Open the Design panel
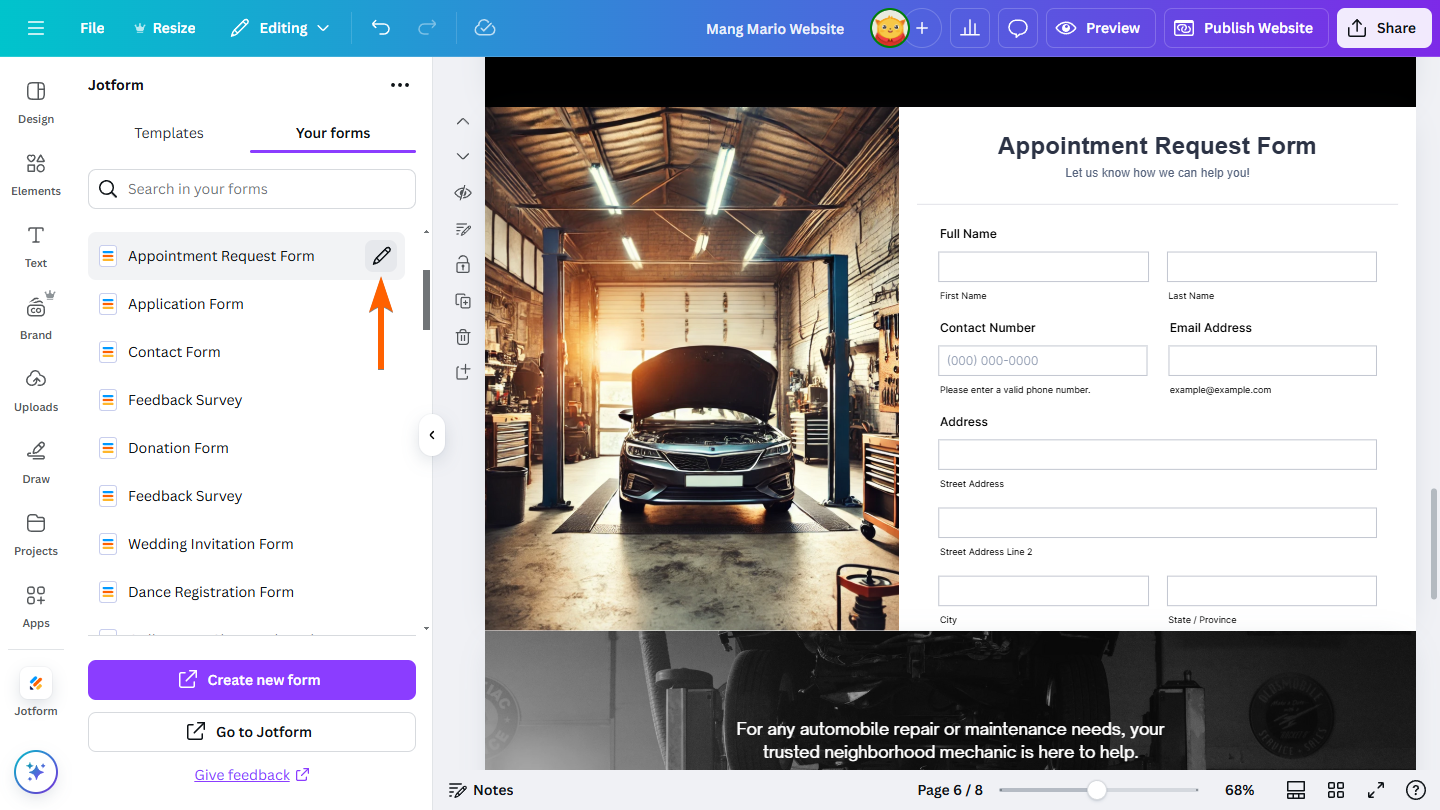1440x810 pixels. [36, 103]
